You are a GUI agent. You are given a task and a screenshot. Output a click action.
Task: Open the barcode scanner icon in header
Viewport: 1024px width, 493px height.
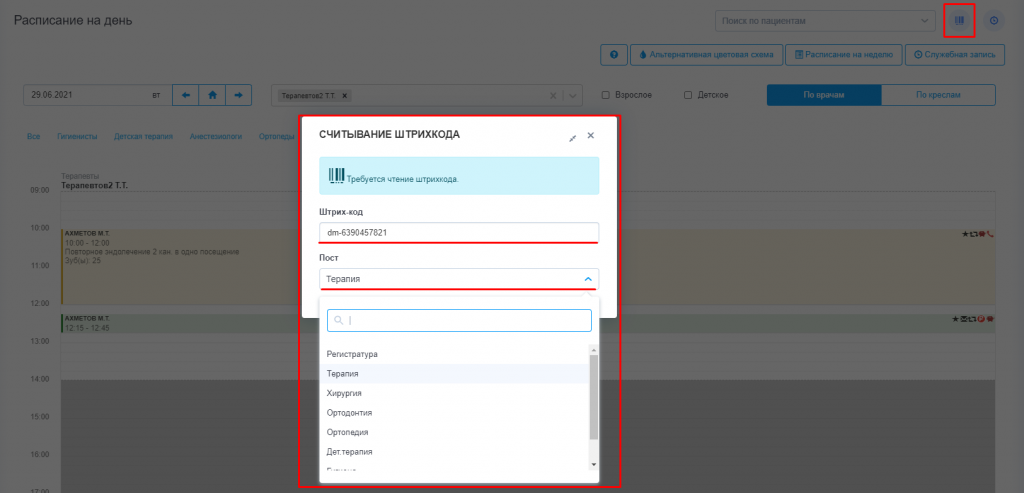click(959, 21)
